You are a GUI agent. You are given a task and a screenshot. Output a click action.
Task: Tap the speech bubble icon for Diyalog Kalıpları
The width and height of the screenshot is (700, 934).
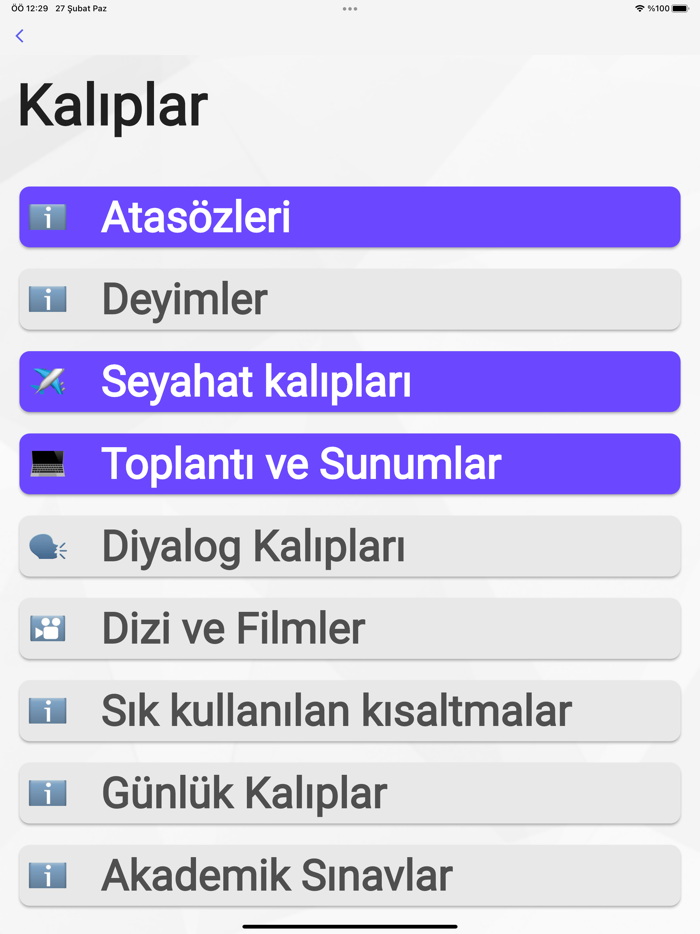47,546
